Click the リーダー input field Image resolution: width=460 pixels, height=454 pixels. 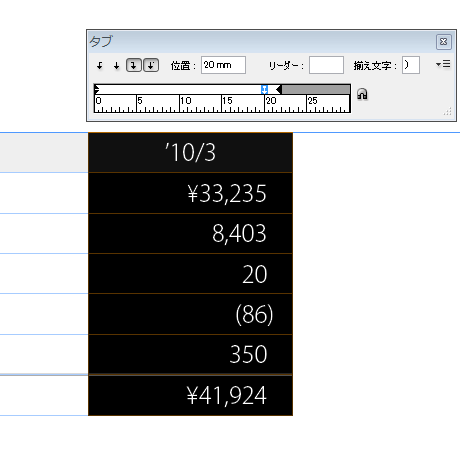(x=326, y=65)
